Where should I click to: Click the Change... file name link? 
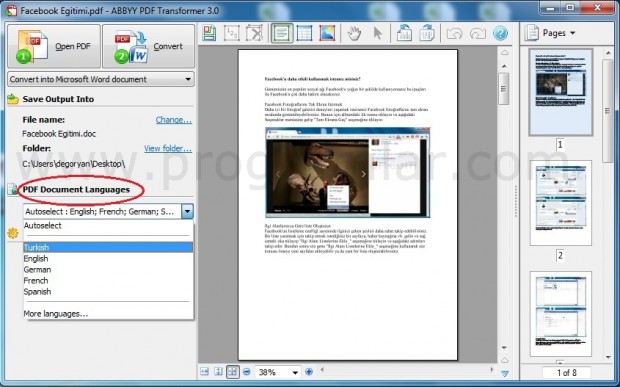pos(174,119)
